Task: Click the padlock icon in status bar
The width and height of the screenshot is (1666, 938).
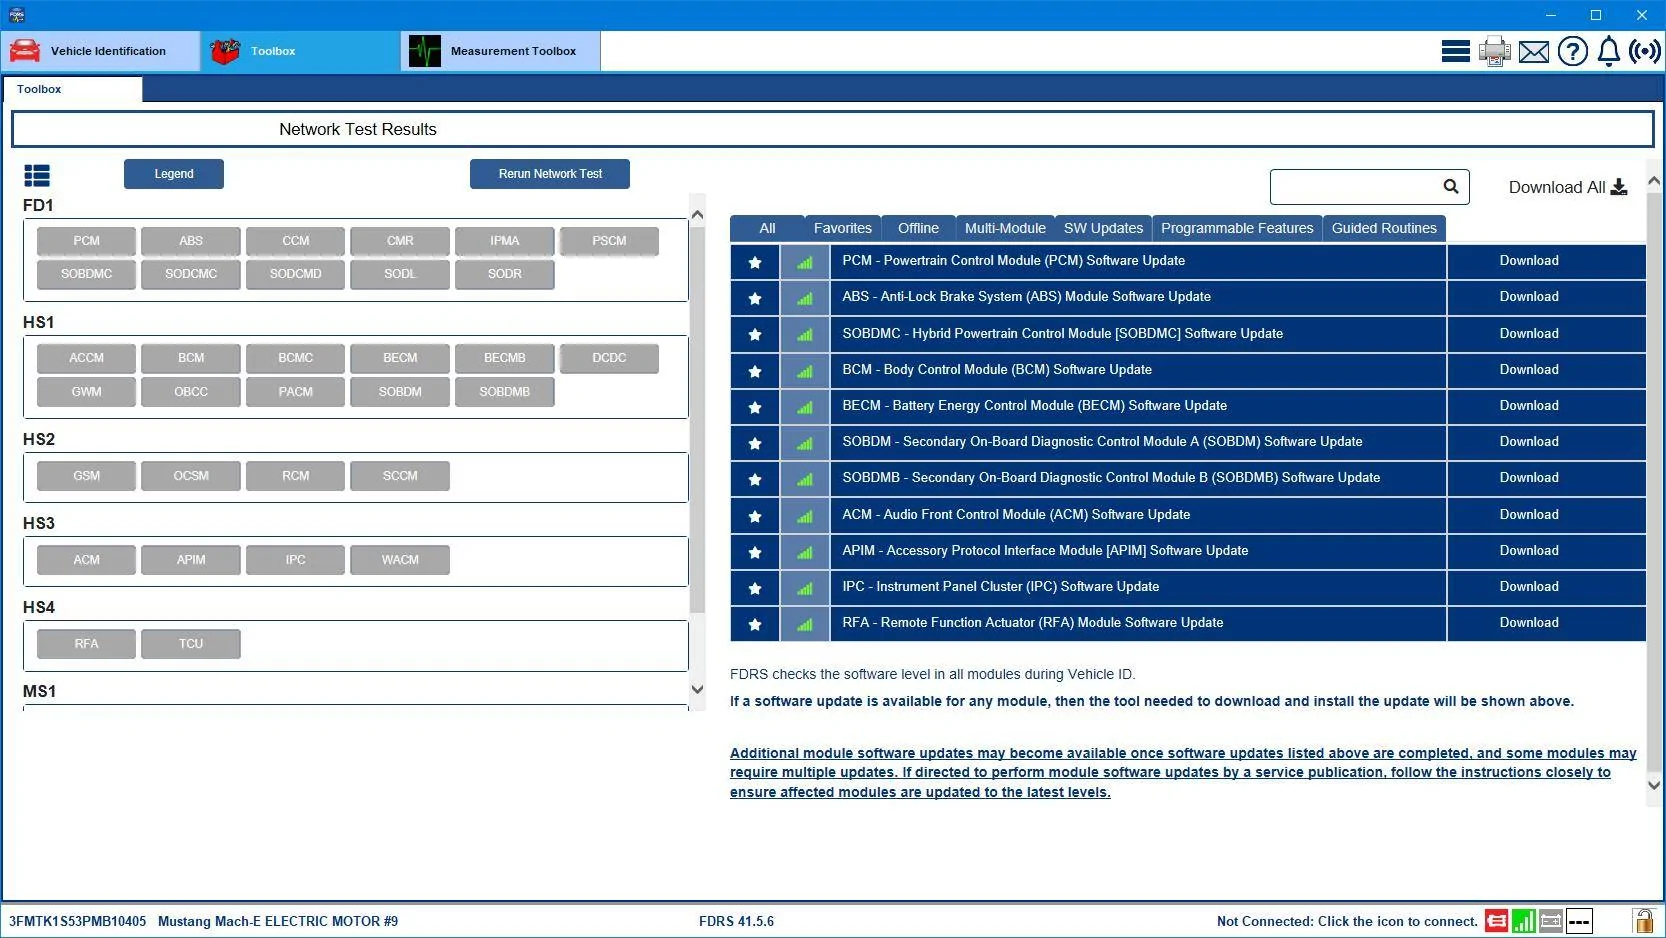Action: pyautogui.click(x=1643, y=920)
